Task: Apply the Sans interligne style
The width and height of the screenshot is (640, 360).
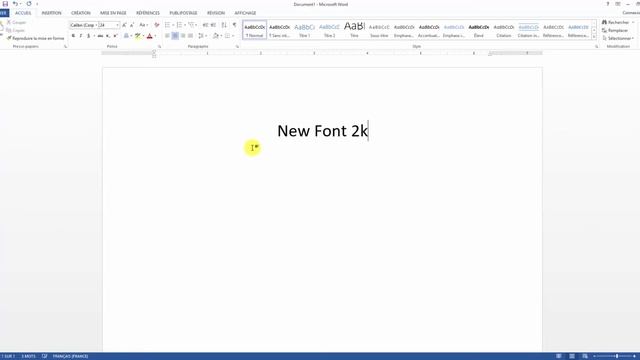Action: coord(280,30)
